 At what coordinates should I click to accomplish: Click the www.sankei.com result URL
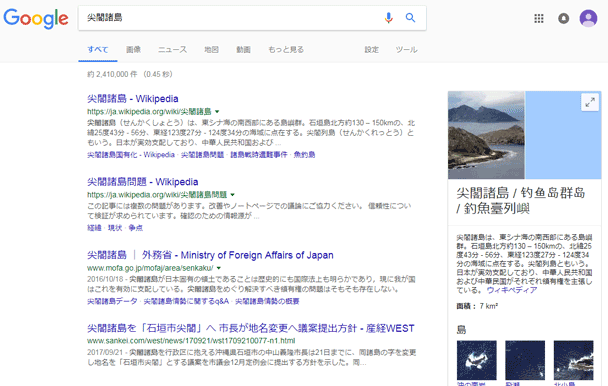tap(191, 341)
